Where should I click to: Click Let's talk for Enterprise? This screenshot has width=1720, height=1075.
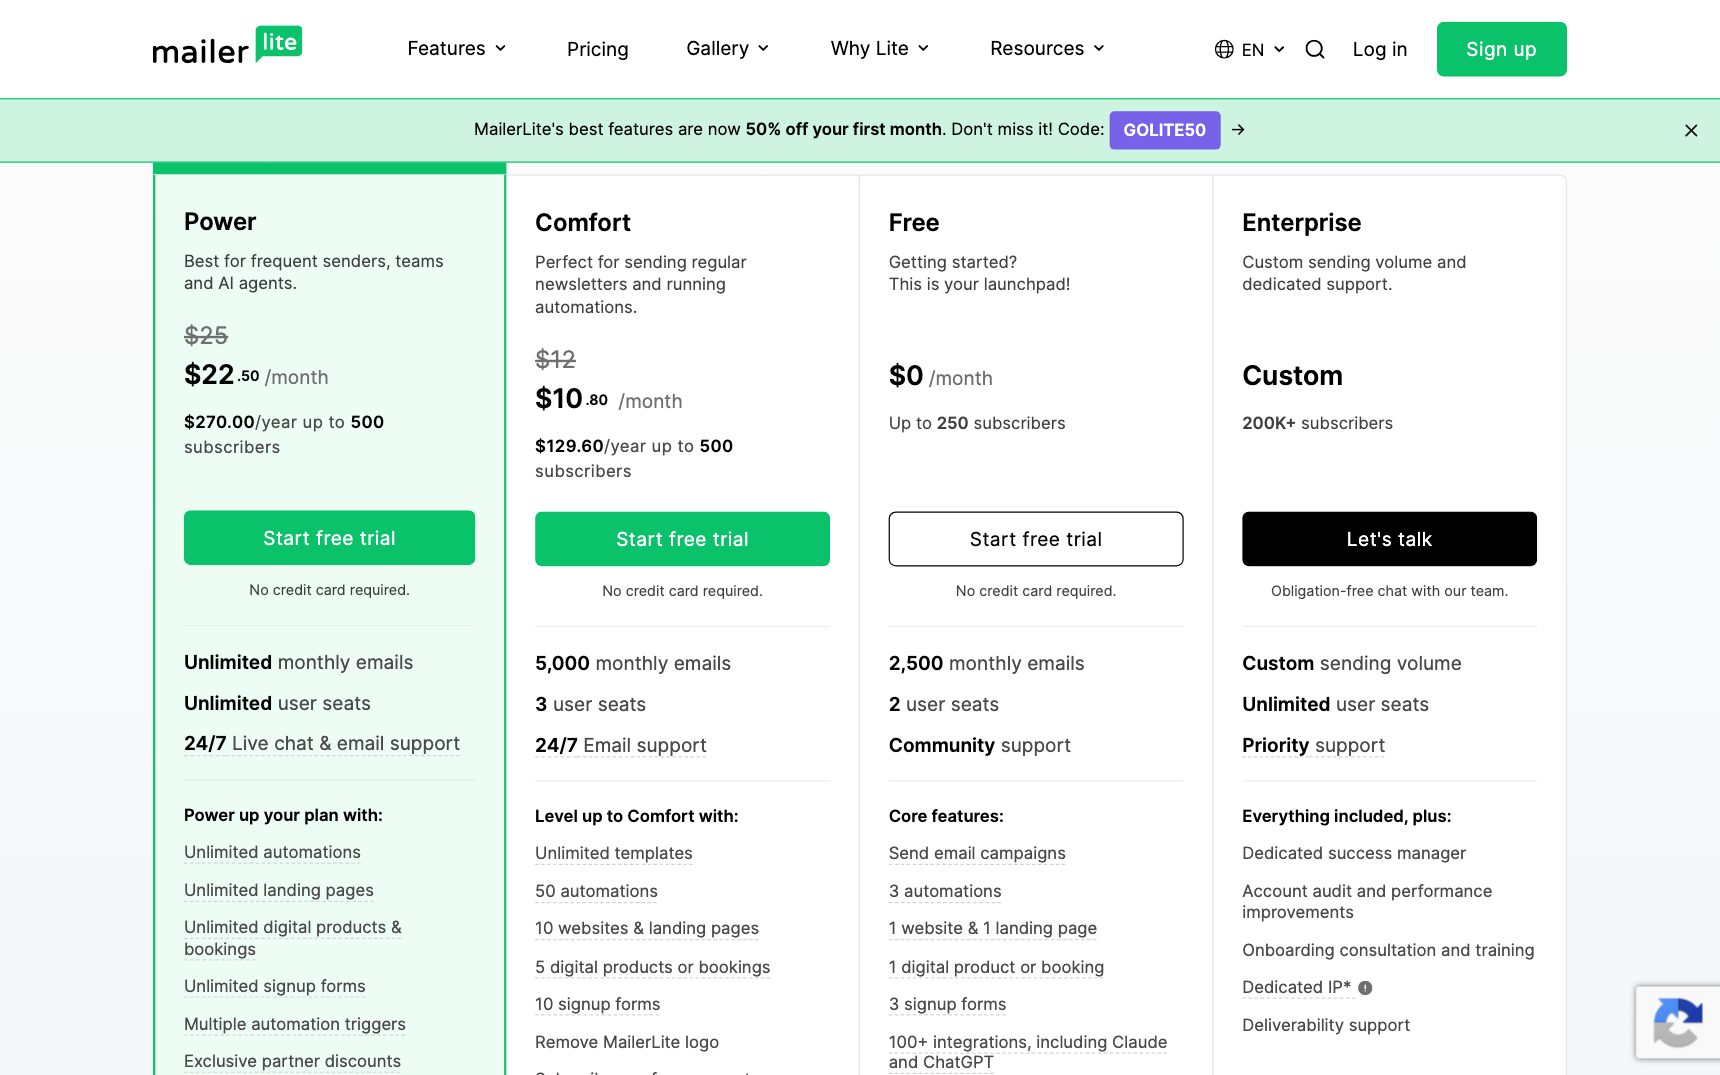coord(1390,539)
